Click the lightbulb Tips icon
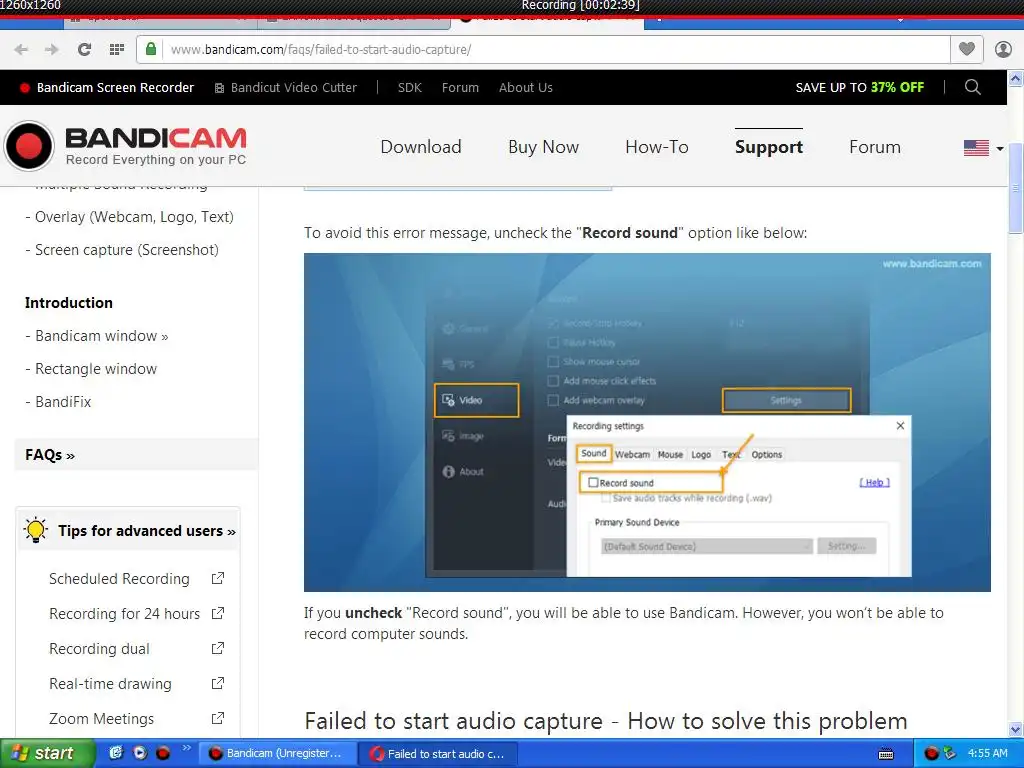 click(x=35, y=530)
